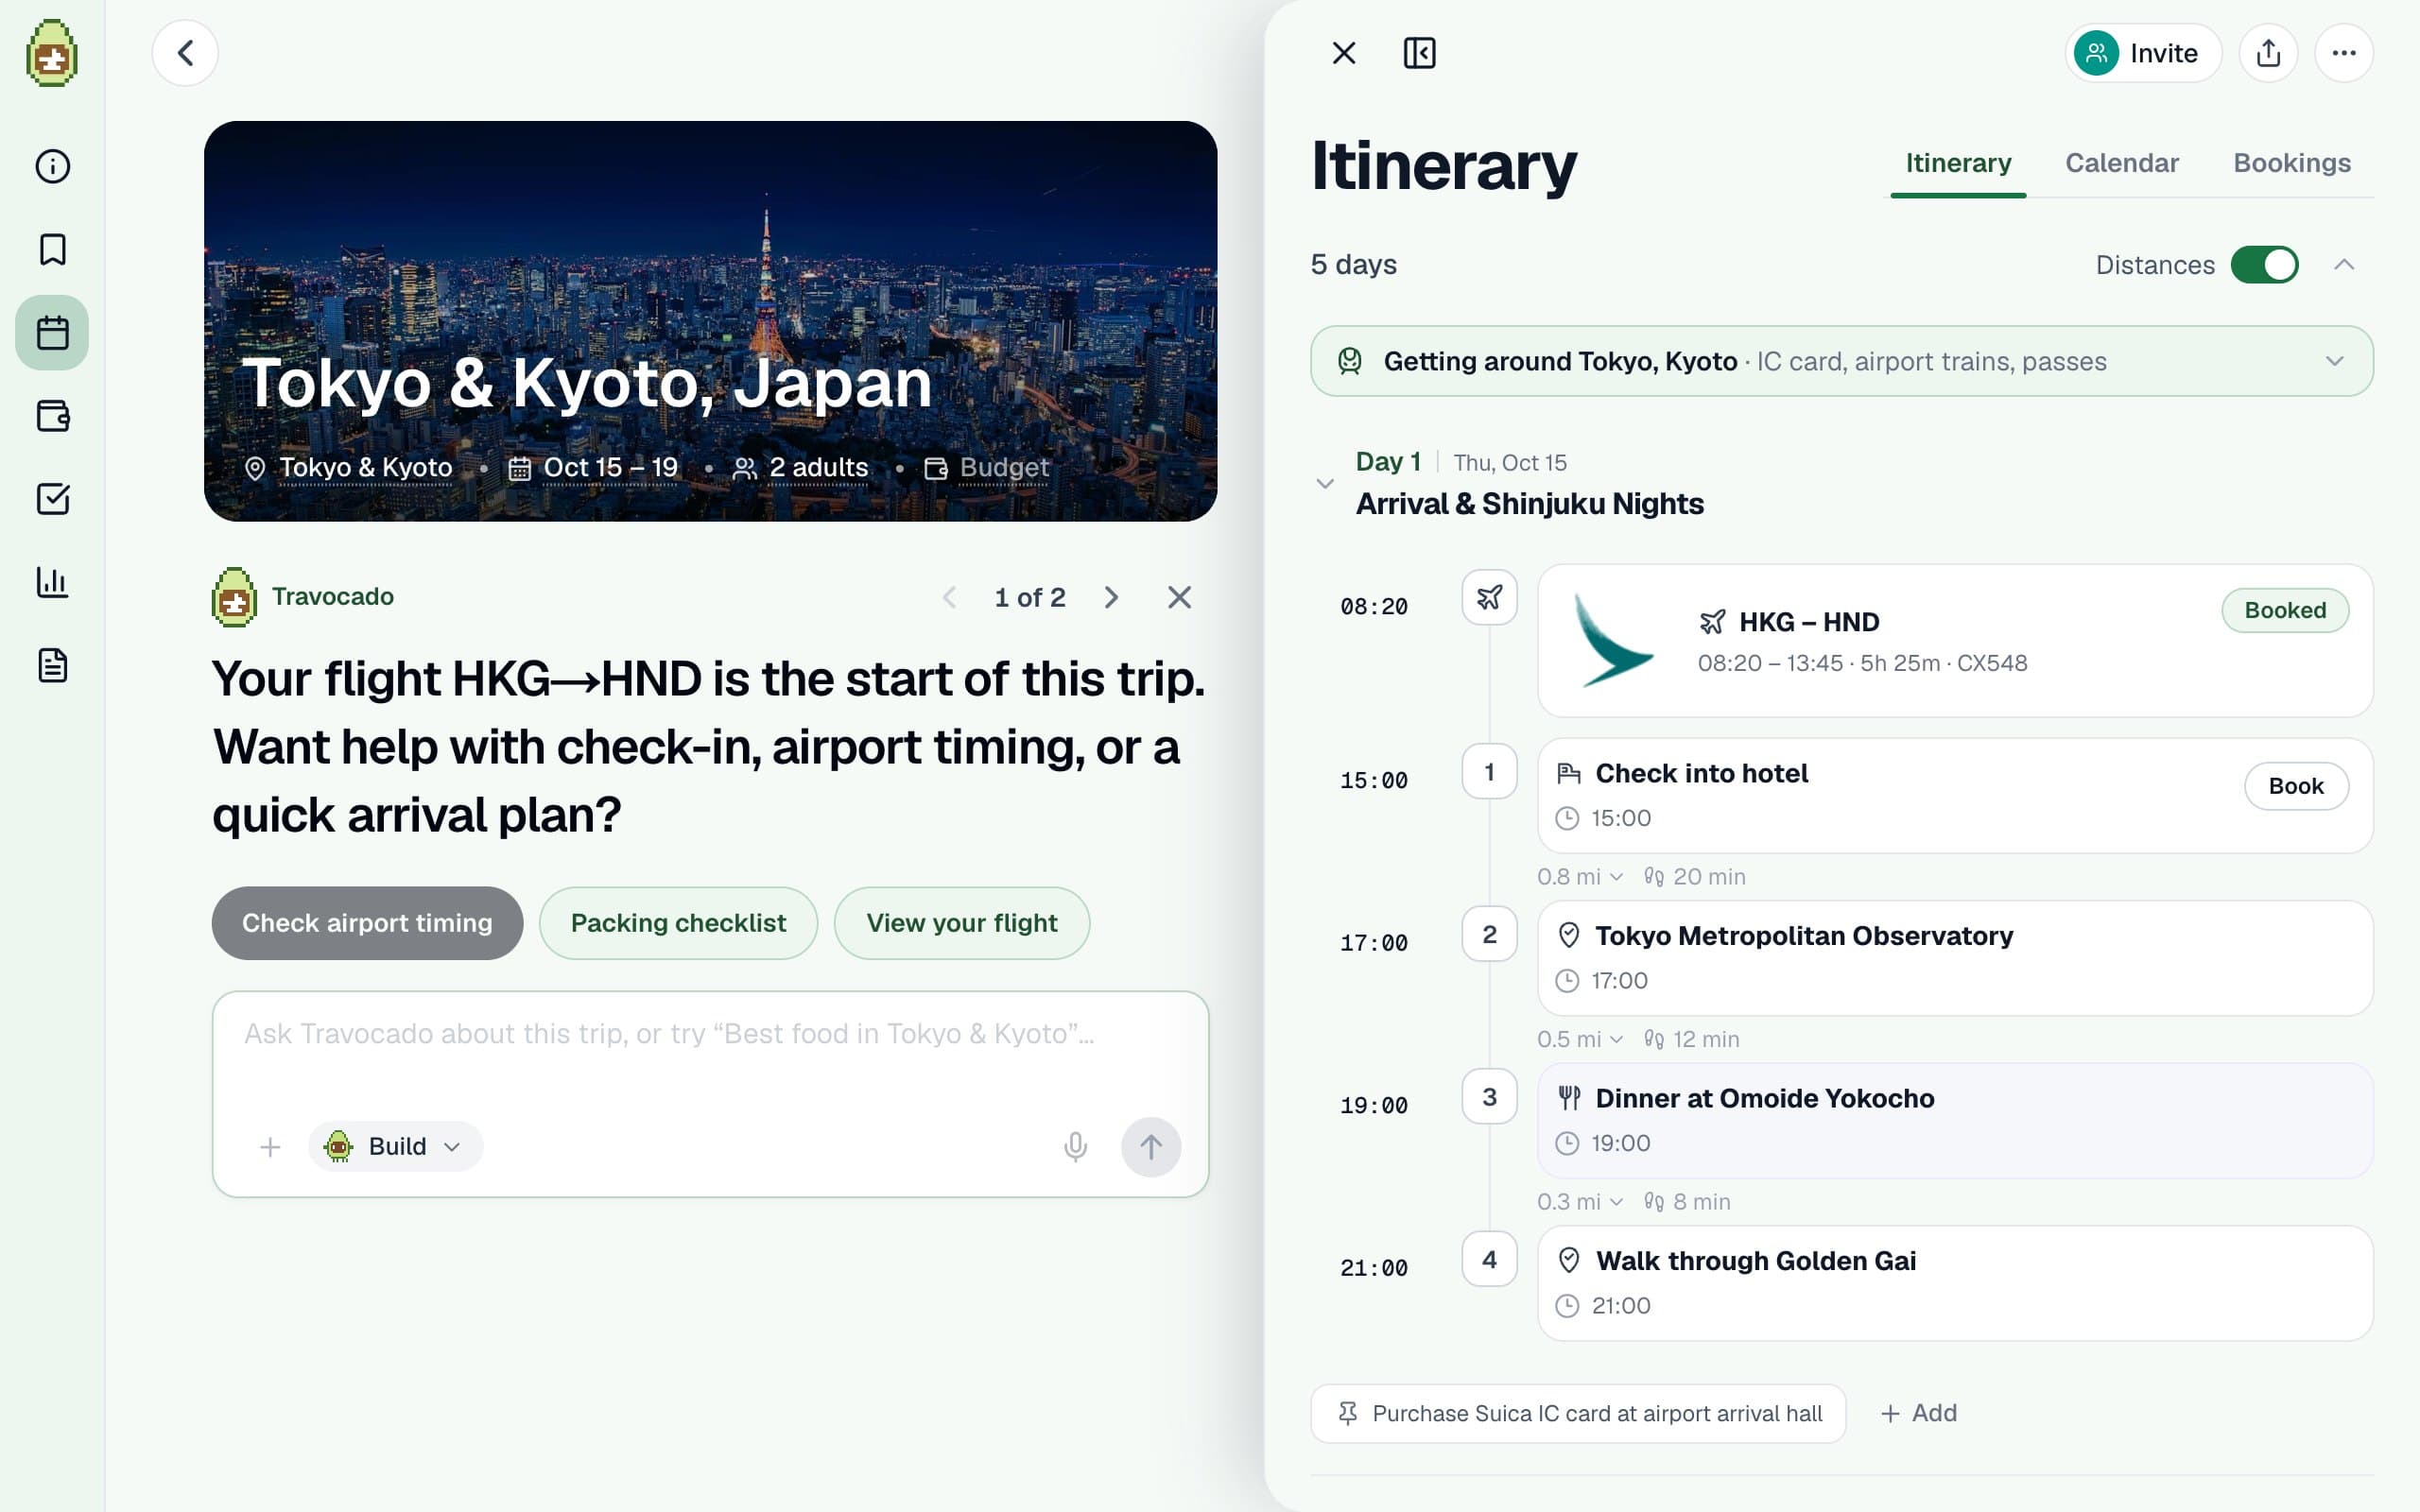Image resolution: width=2420 pixels, height=1512 pixels.
Task: Expand the 0.8 mi distance dropdown
Action: coord(1579,877)
